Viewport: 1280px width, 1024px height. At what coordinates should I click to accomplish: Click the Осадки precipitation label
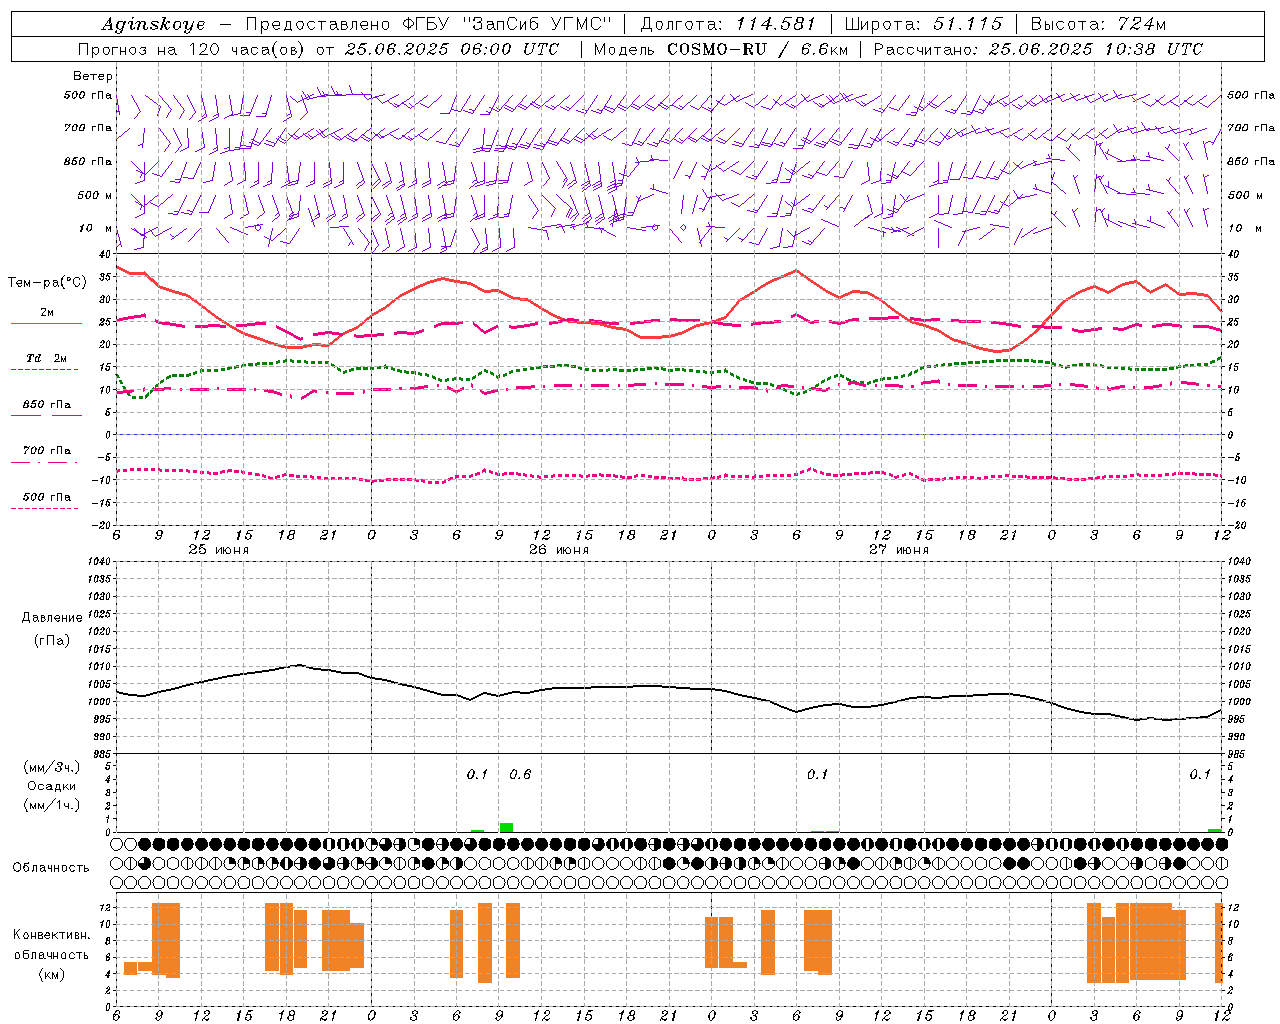(52, 786)
